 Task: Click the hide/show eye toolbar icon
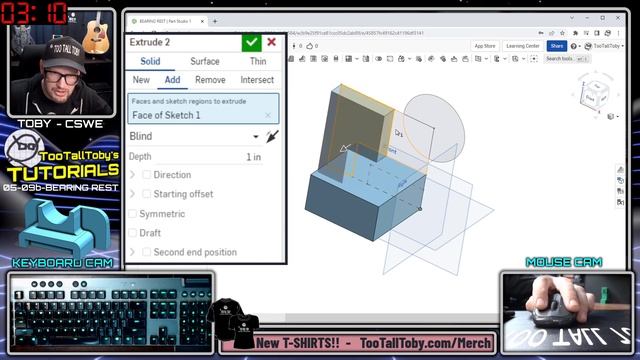point(378,59)
